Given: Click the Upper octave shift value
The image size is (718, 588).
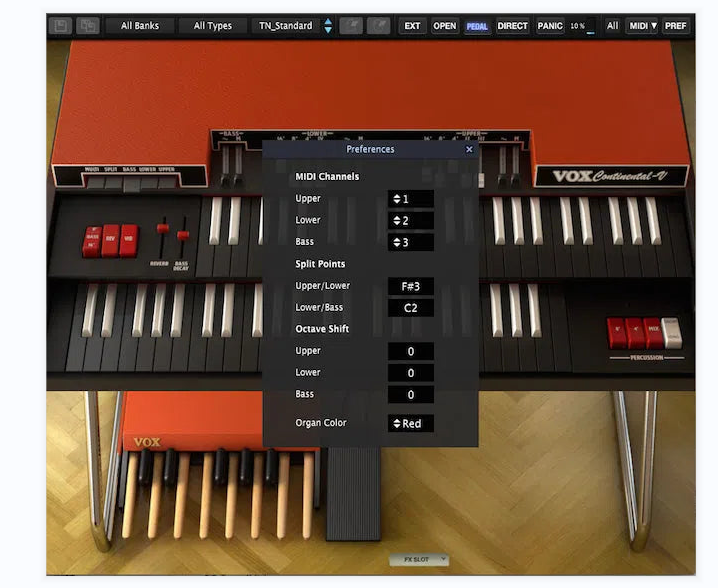Looking at the screenshot, I should pos(410,351).
